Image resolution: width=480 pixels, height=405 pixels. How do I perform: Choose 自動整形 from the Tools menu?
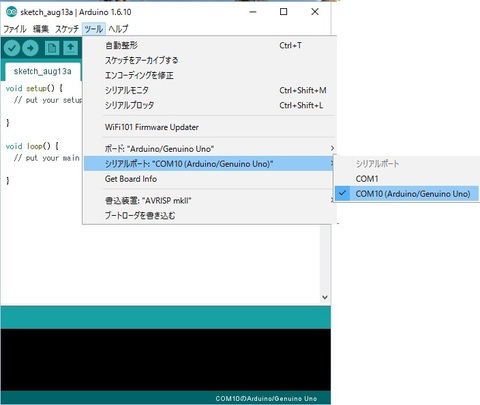point(209,45)
